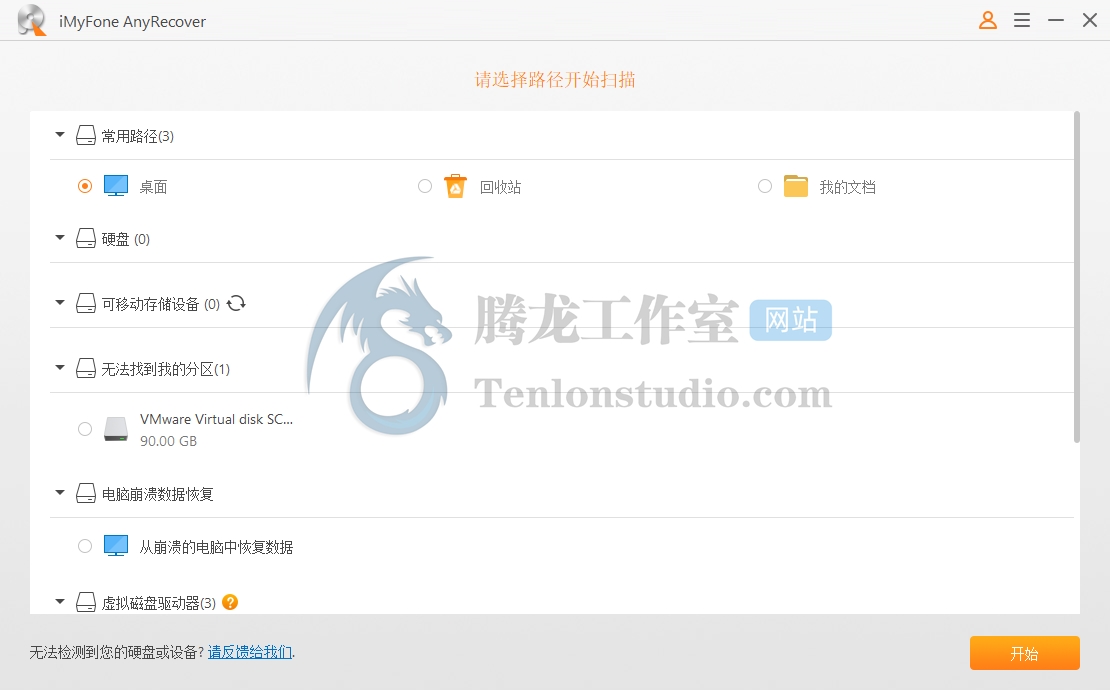Click the 虚拟磁盘驱动器(3) heading
The width and height of the screenshot is (1110, 690).
pos(159,603)
